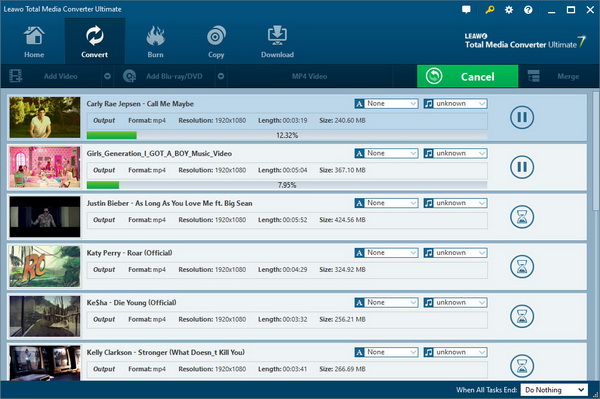Image resolution: width=600 pixels, height=399 pixels.
Task: Select the Convert tab
Action: pyautogui.click(x=95, y=41)
